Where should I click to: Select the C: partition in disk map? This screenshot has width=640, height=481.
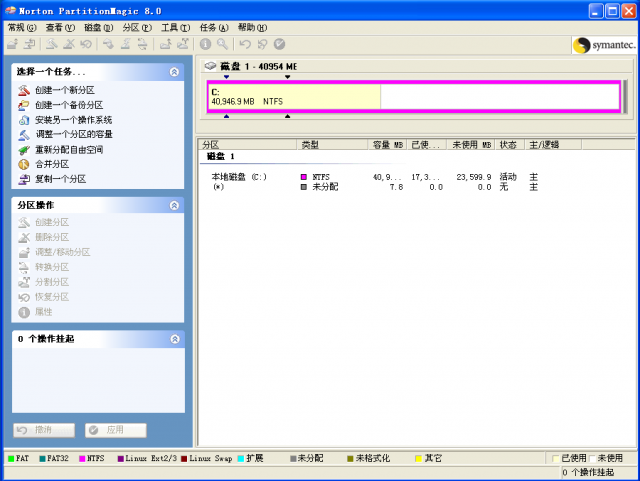pos(414,97)
